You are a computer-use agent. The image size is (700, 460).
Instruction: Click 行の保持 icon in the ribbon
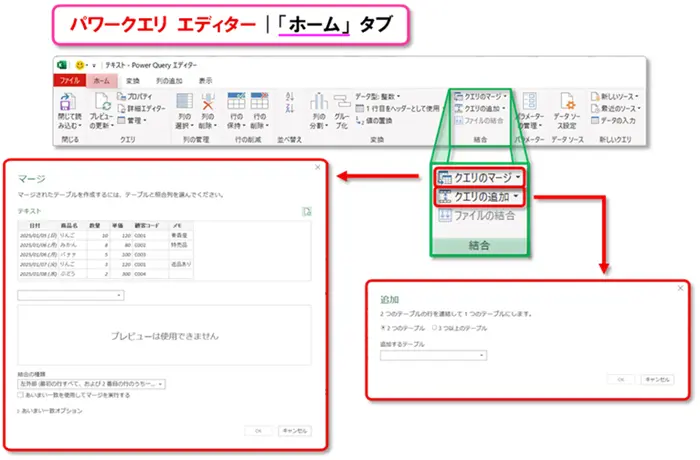coord(236,101)
